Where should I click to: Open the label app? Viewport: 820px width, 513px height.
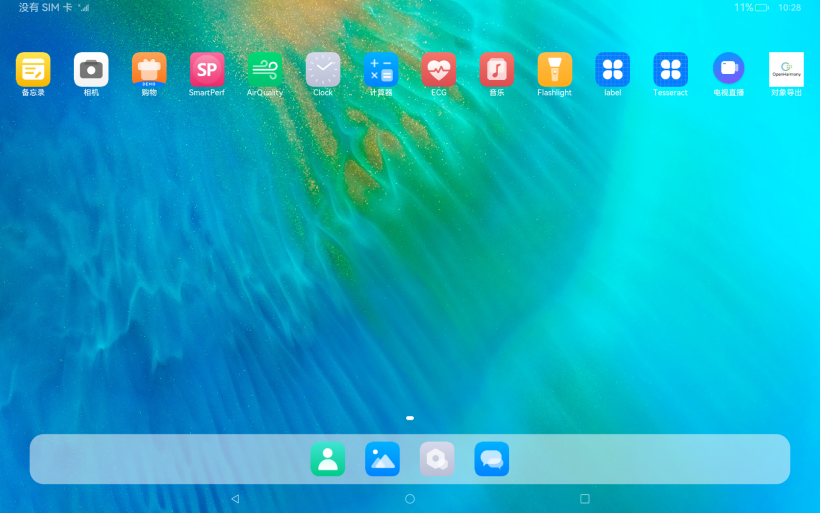(613, 69)
